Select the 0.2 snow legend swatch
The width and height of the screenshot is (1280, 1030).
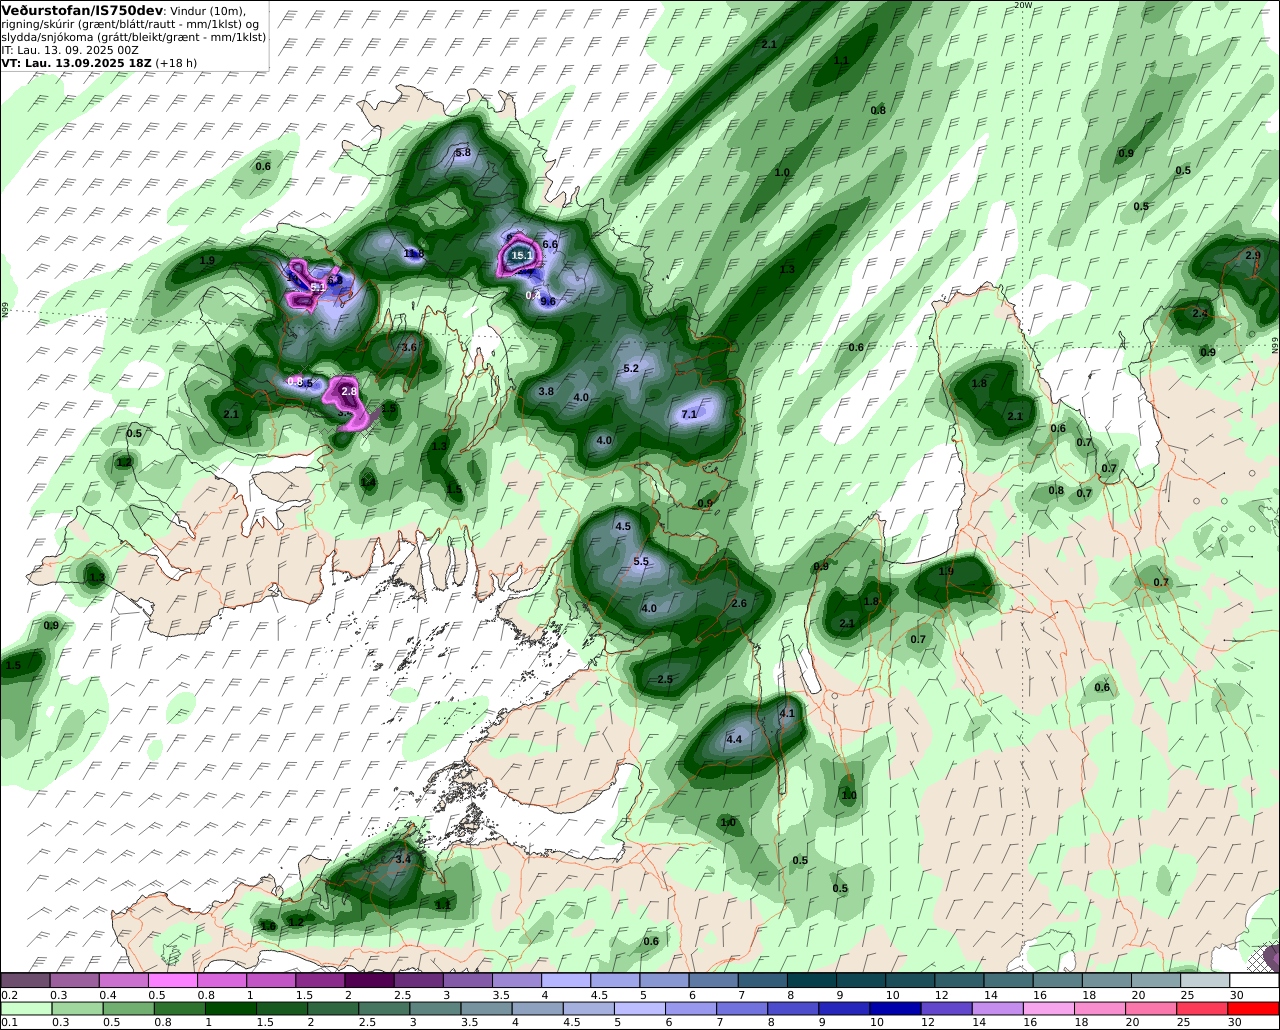click(x=25, y=981)
